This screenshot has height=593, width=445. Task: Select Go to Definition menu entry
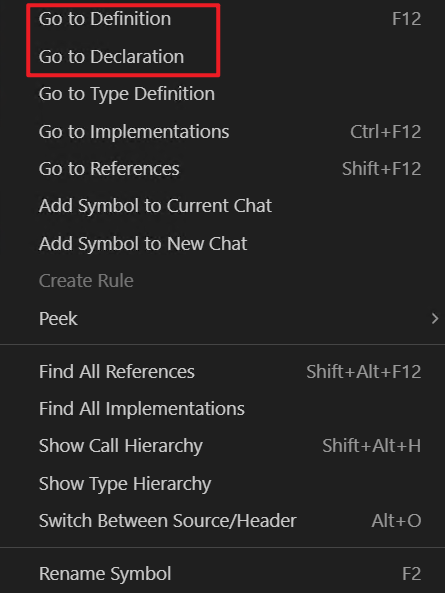tap(222, 19)
